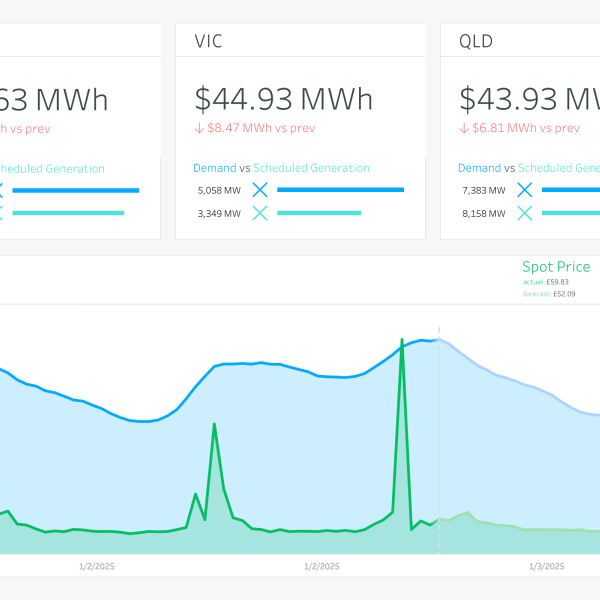Click the 5,058 MW demand value
Image resolution: width=600 pixels, height=600 pixels.
[x=219, y=190]
